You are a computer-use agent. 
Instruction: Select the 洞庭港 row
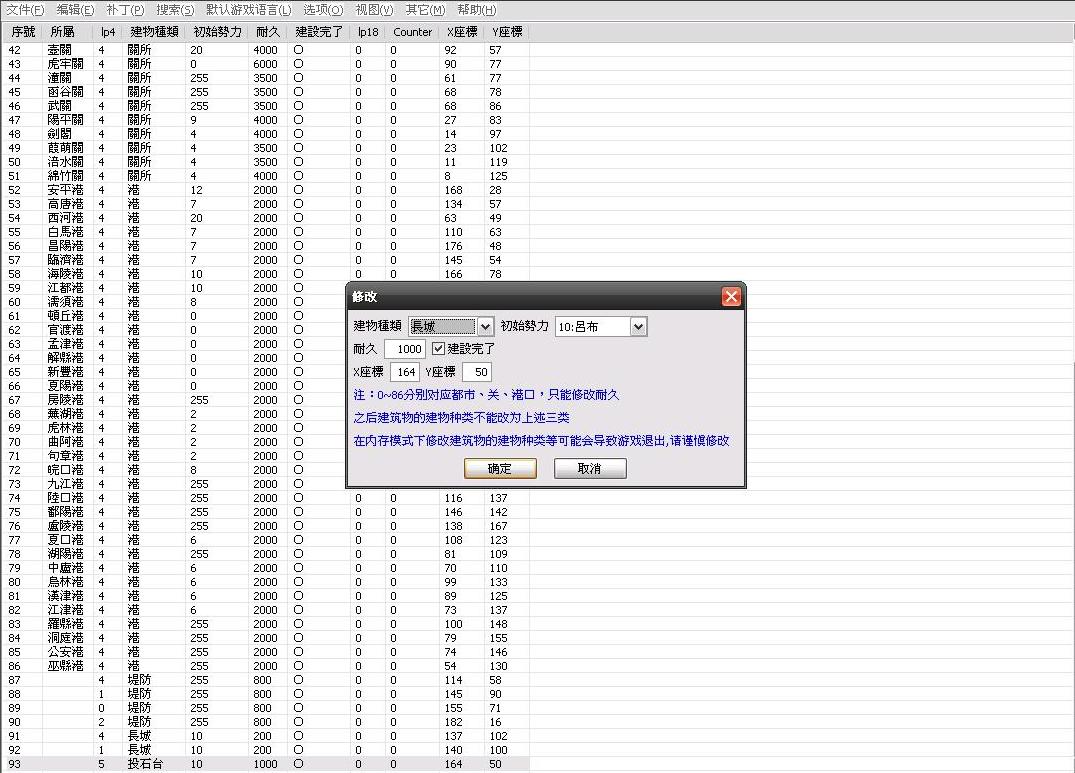click(266, 638)
